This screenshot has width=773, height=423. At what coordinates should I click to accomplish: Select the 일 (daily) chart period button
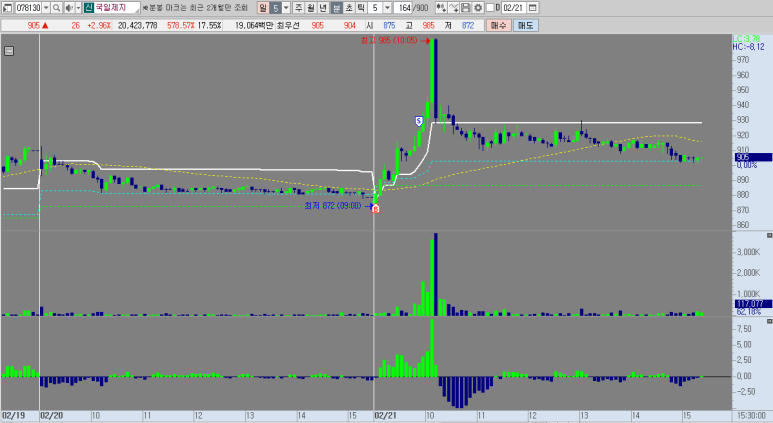(263, 8)
